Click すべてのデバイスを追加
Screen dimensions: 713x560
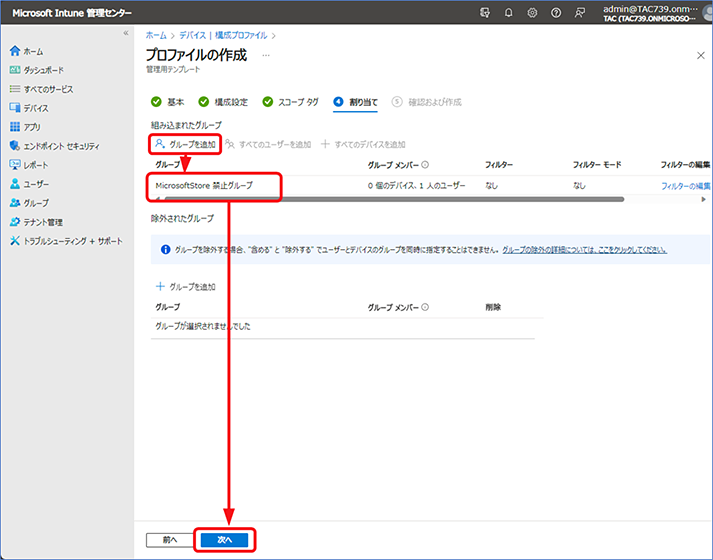pos(363,145)
